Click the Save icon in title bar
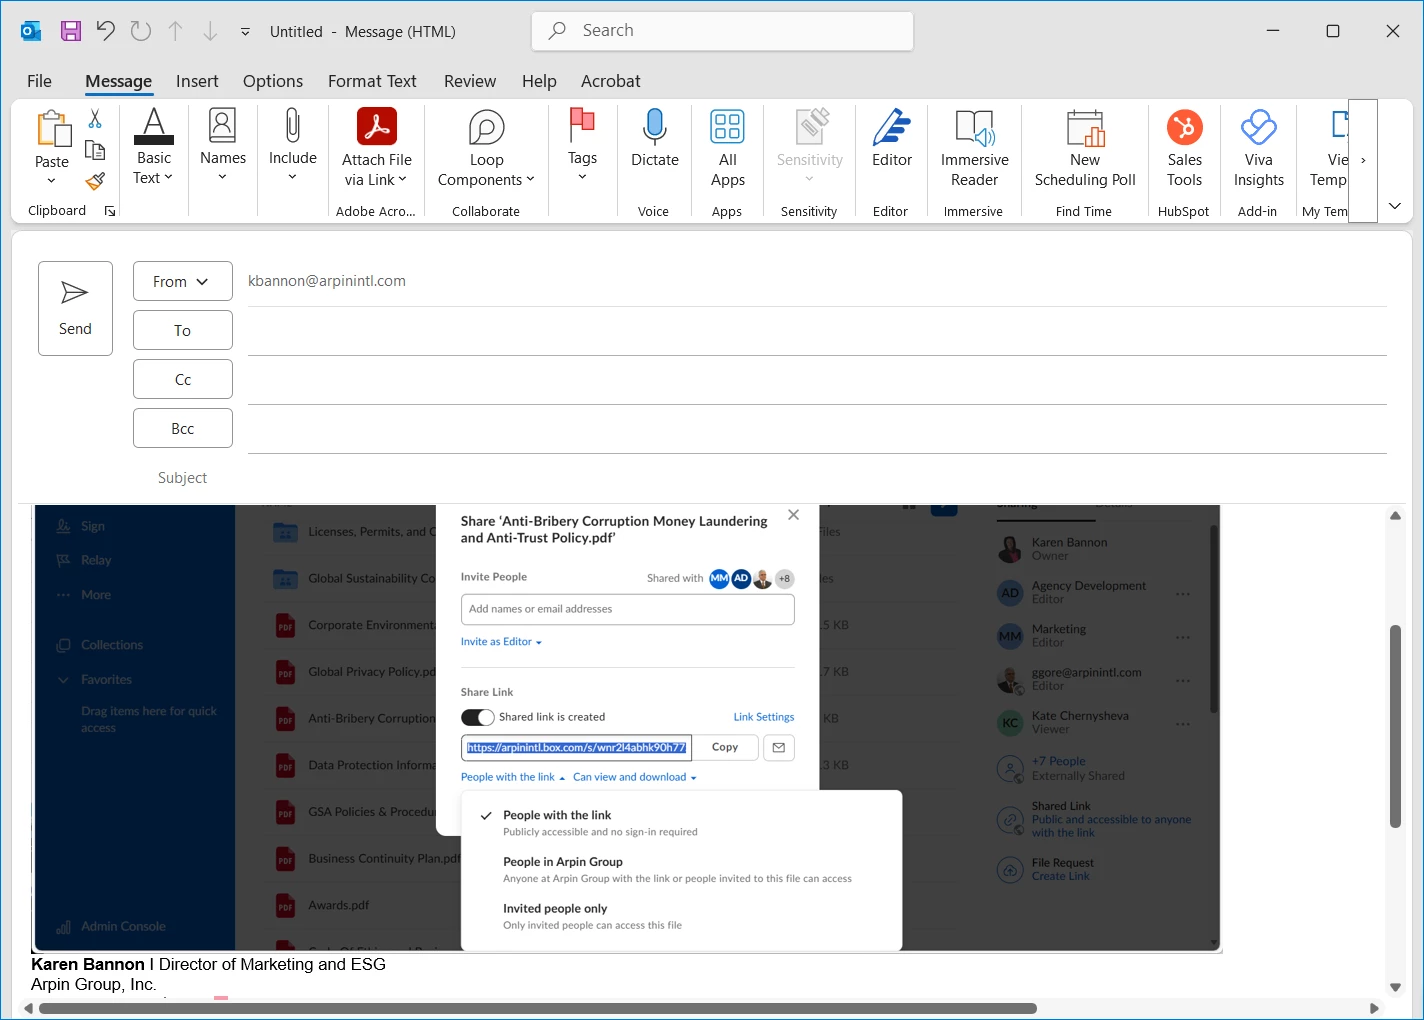This screenshot has width=1424, height=1020. coord(70,31)
